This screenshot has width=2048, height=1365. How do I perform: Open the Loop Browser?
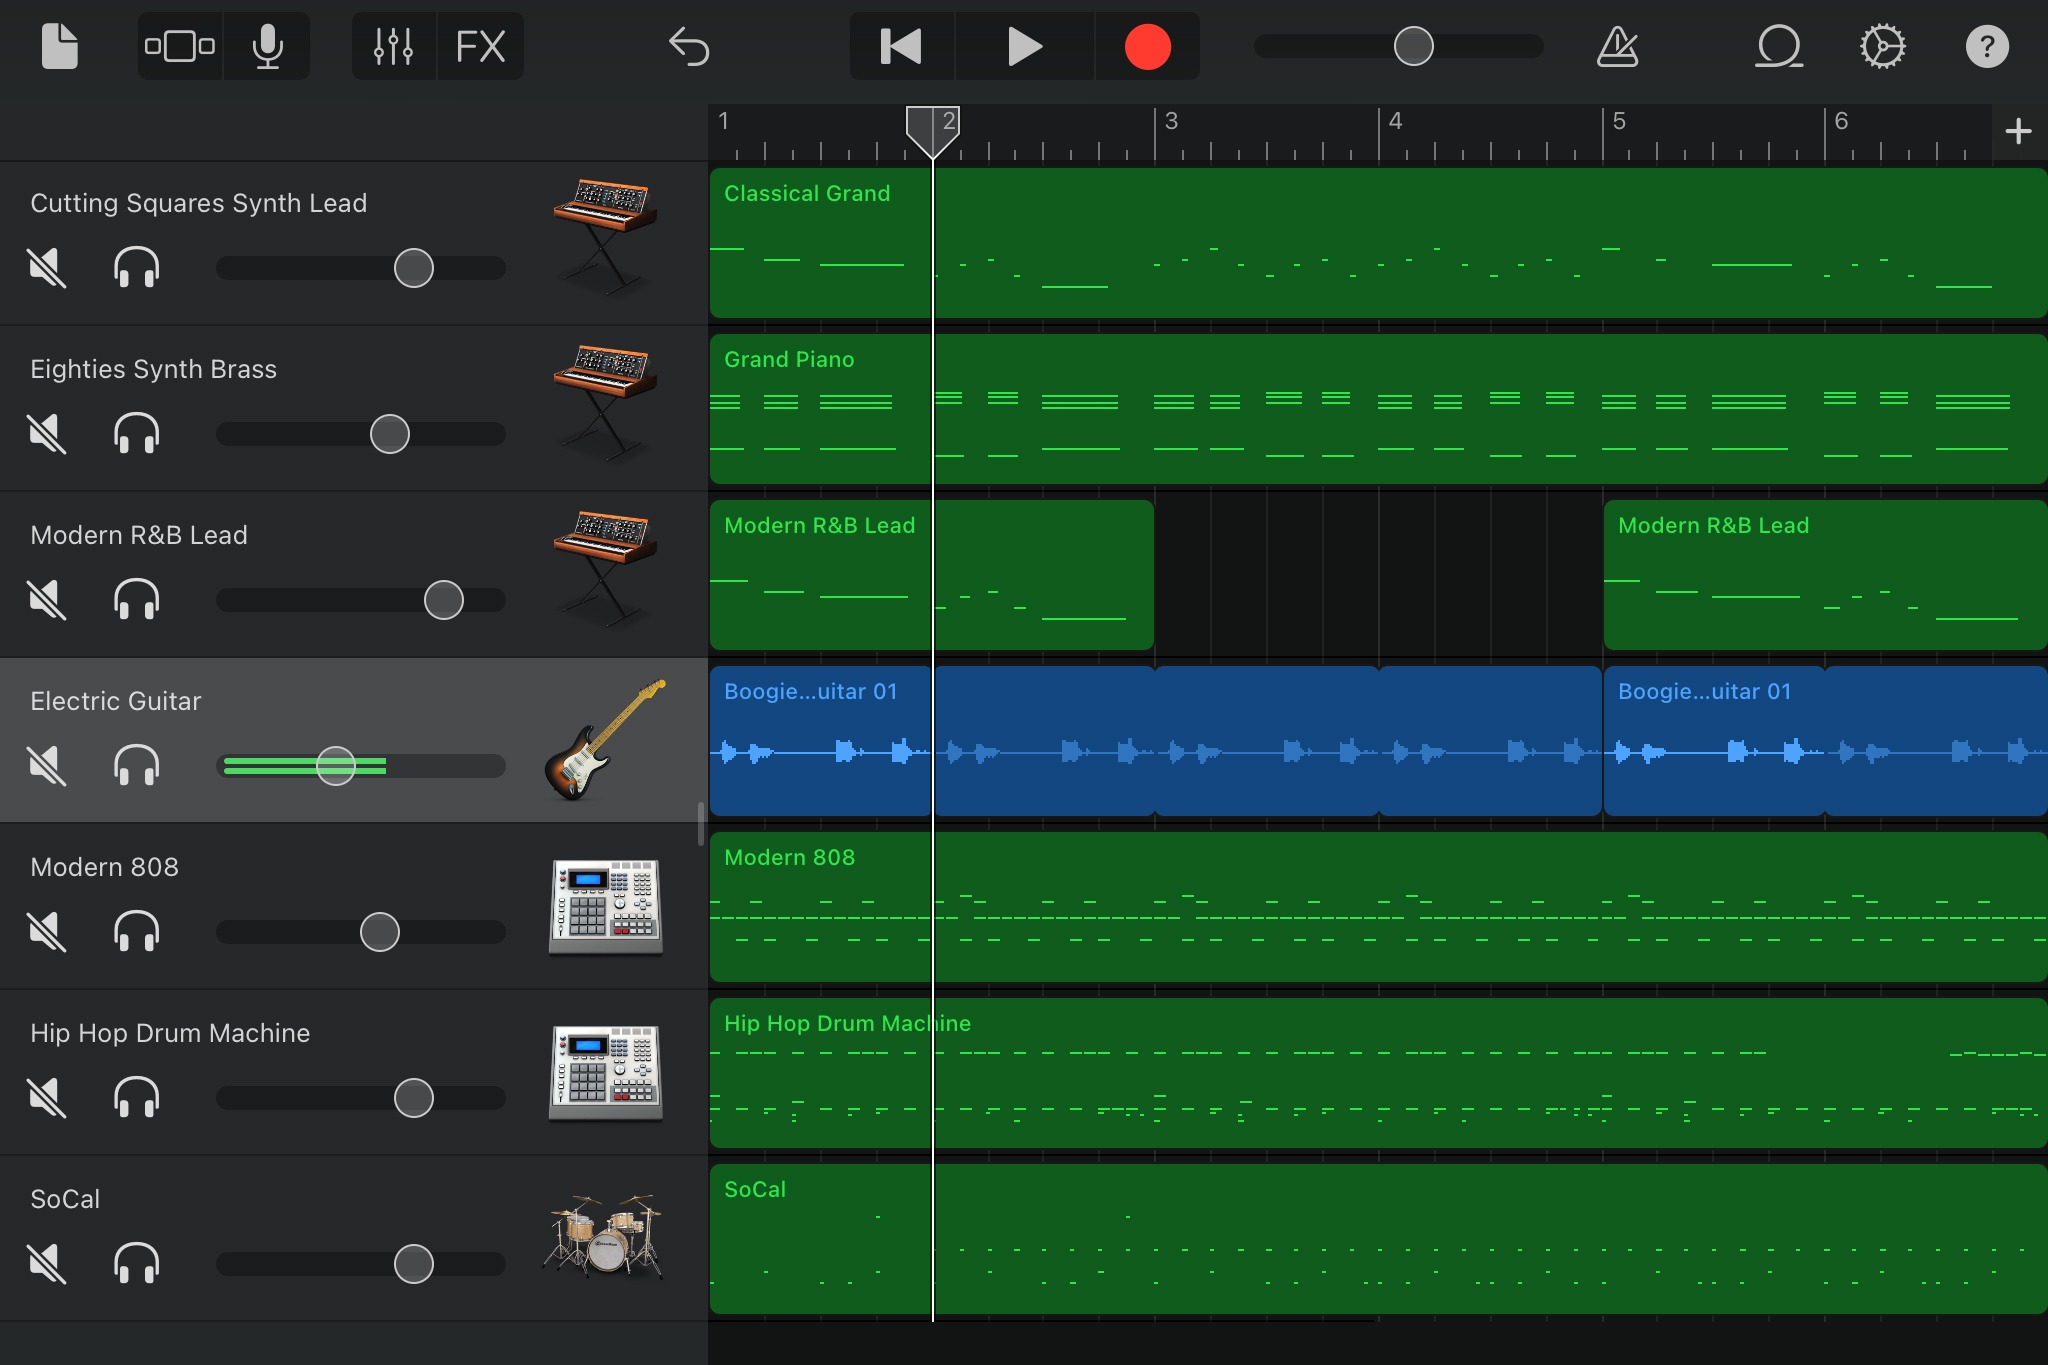pyautogui.click(x=1779, y=47)
